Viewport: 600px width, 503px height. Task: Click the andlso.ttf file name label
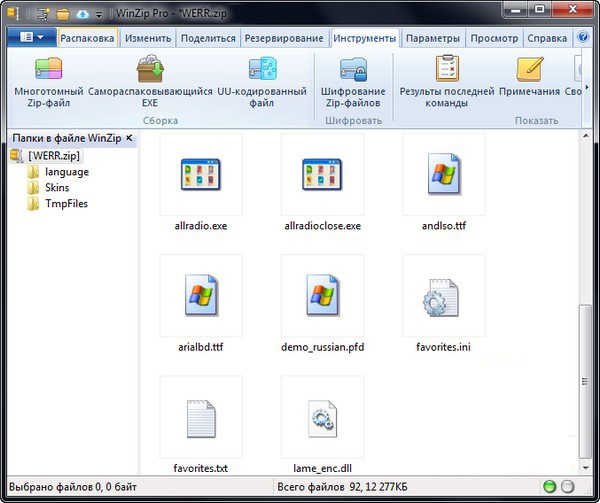coord(444,226)
